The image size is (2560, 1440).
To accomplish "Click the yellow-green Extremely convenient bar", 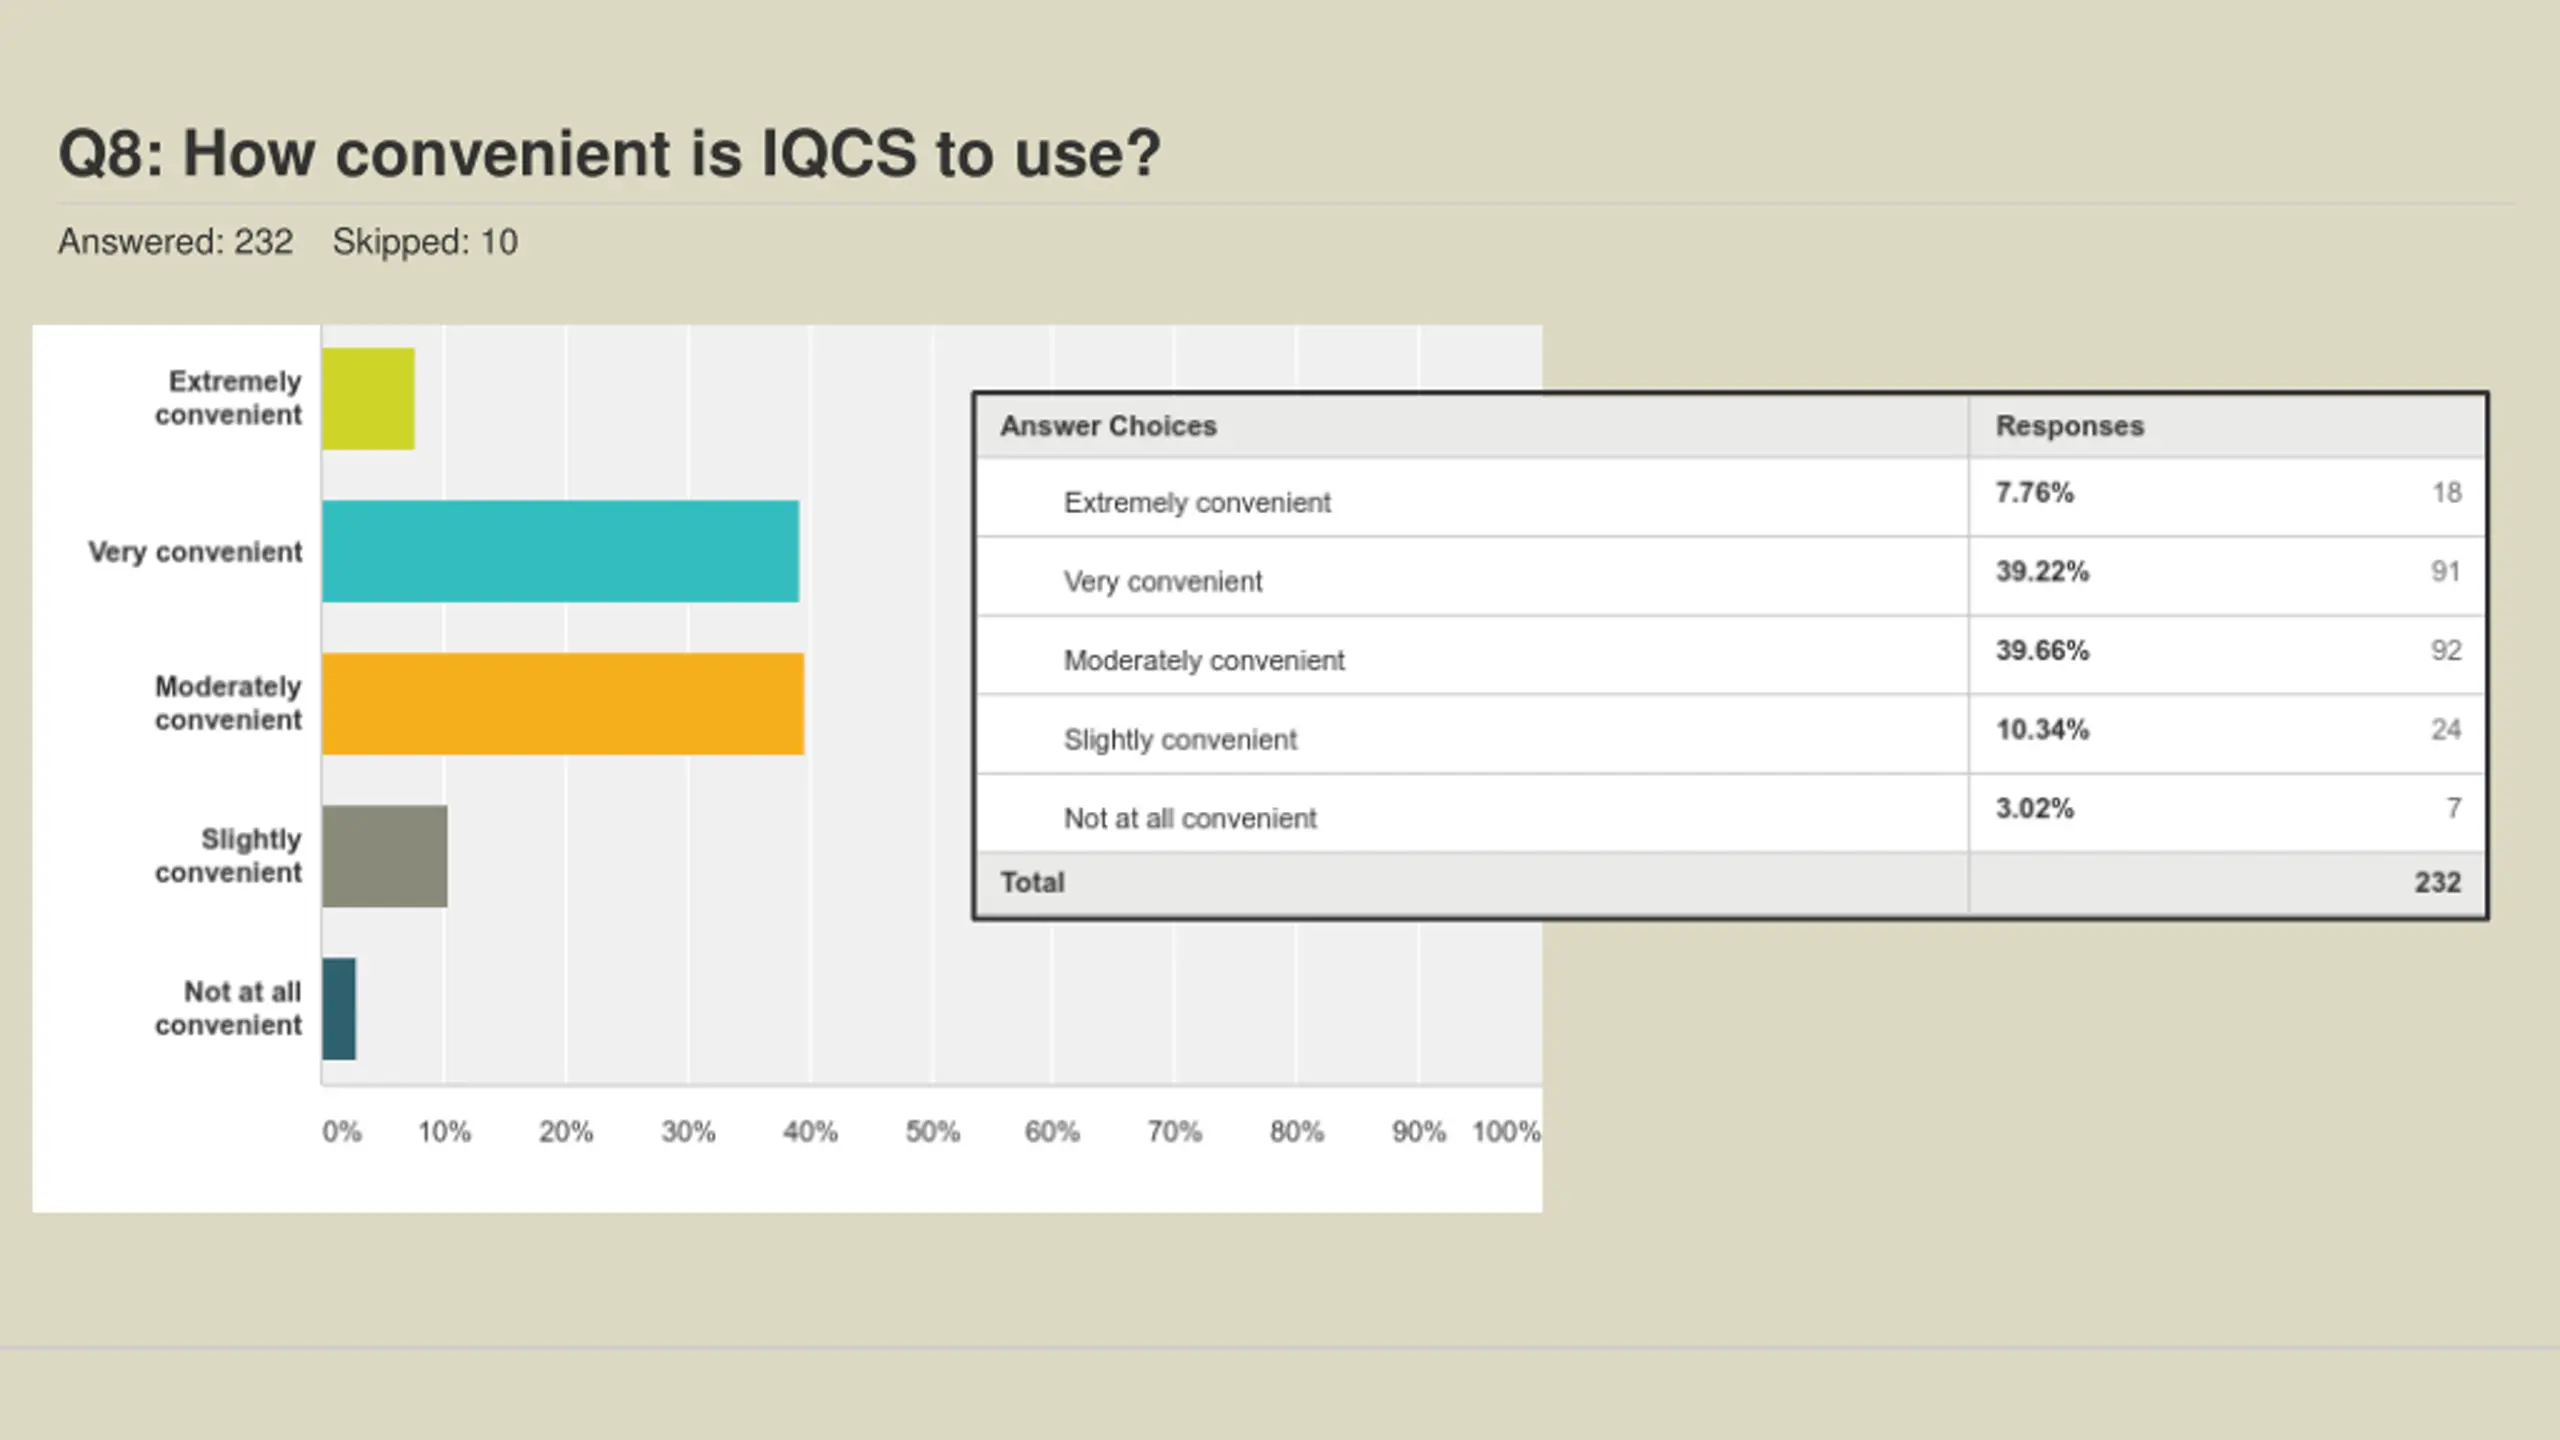I will pos(368,398).
